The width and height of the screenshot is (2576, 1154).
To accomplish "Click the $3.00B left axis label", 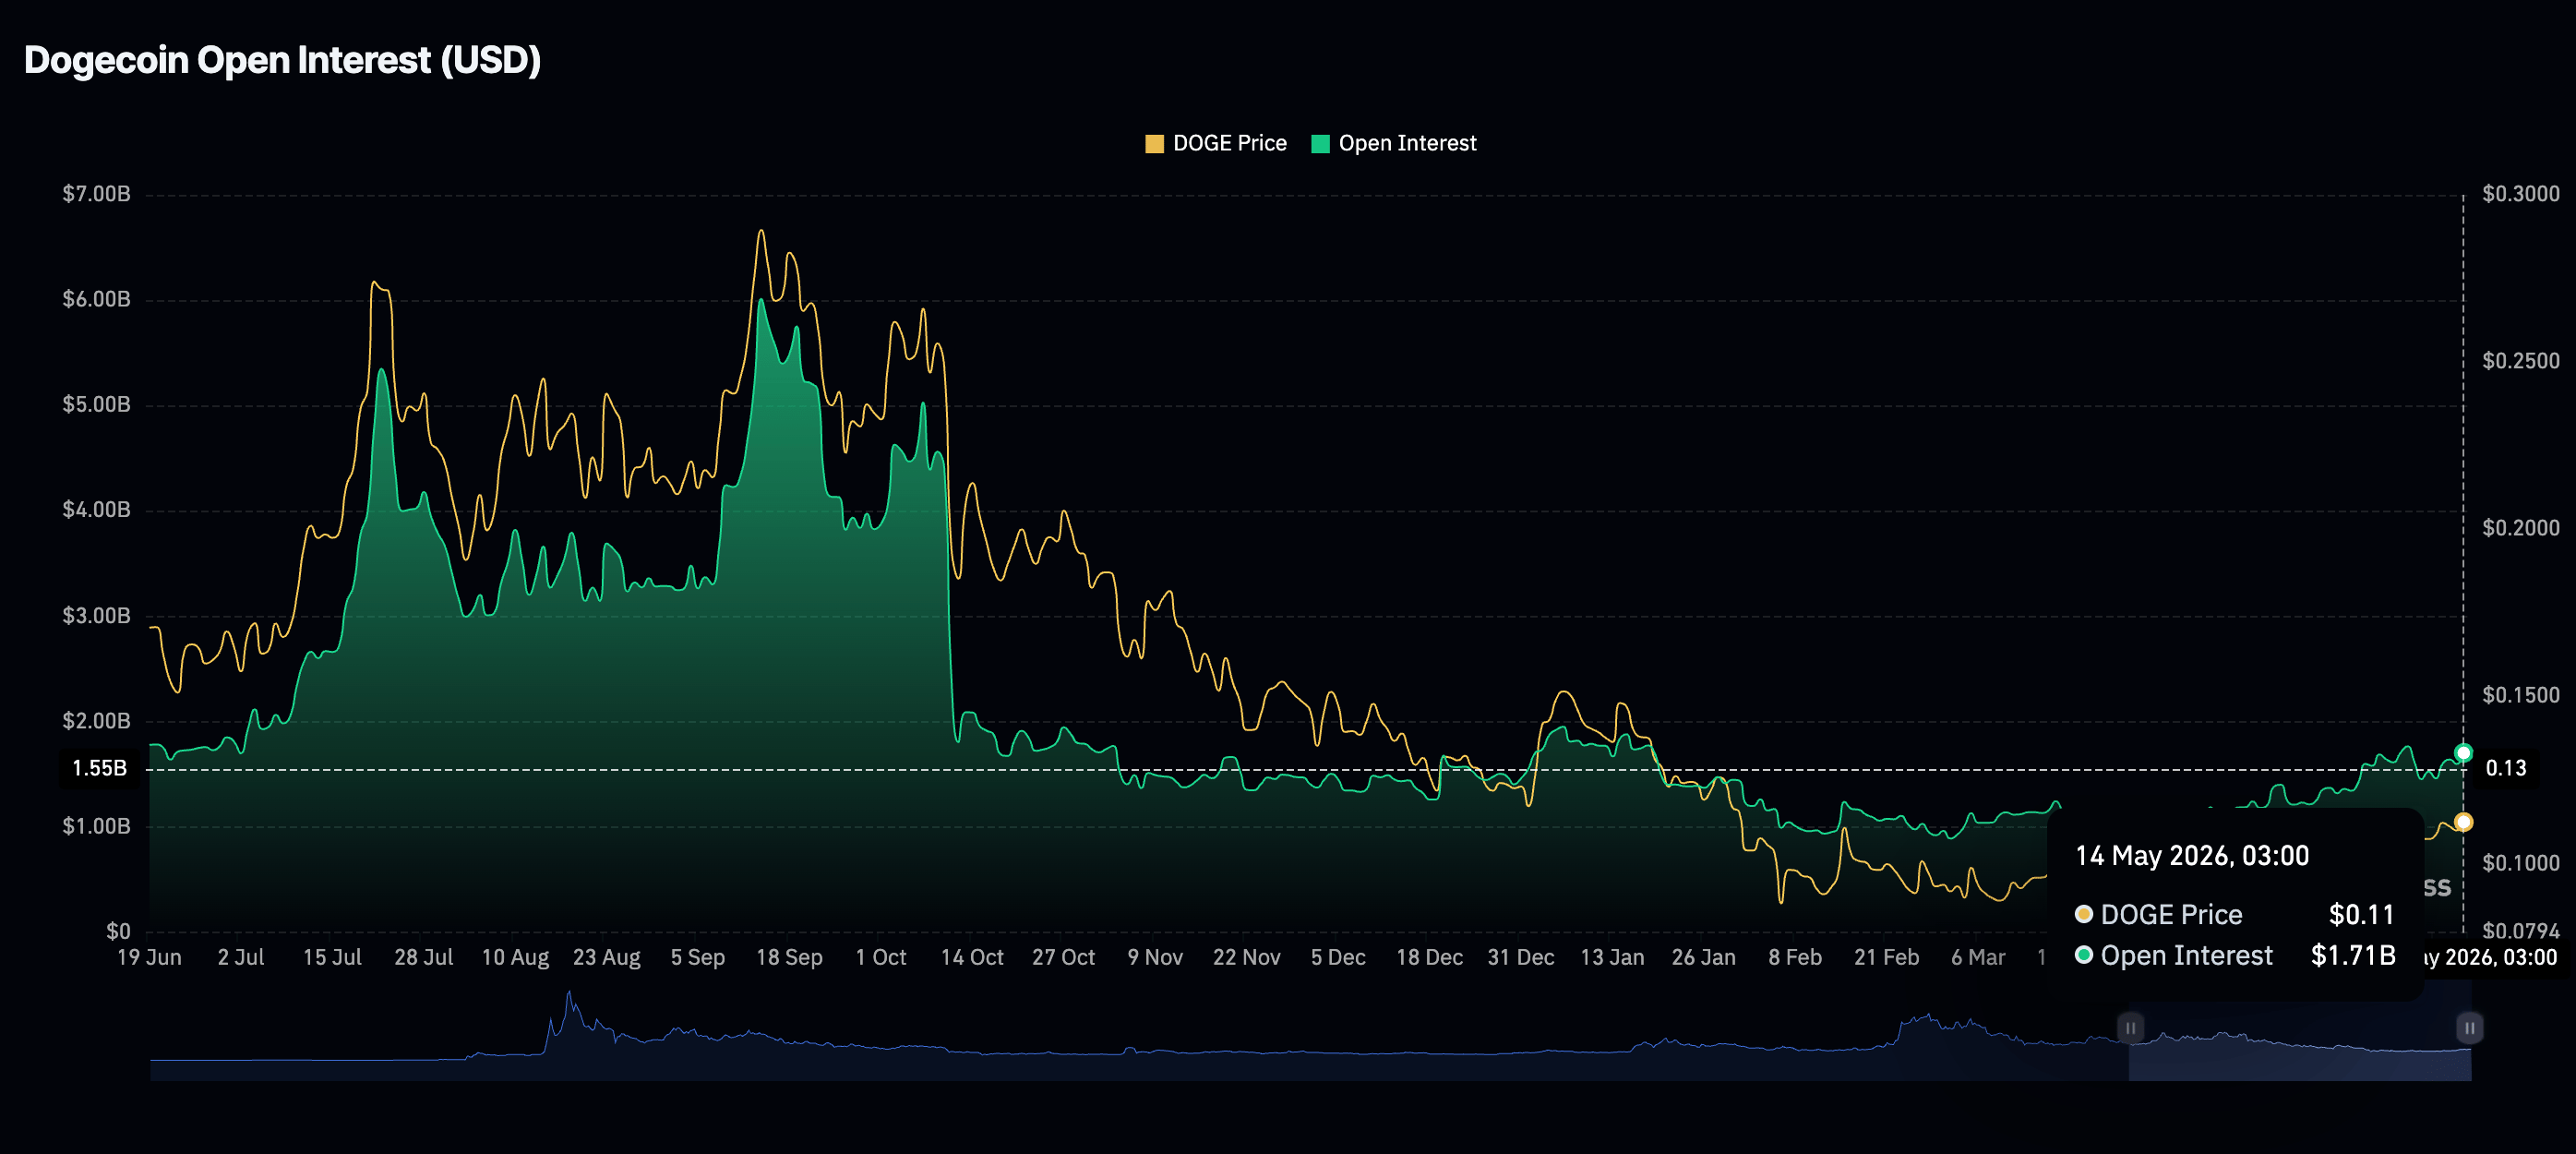I will (96, 615).
